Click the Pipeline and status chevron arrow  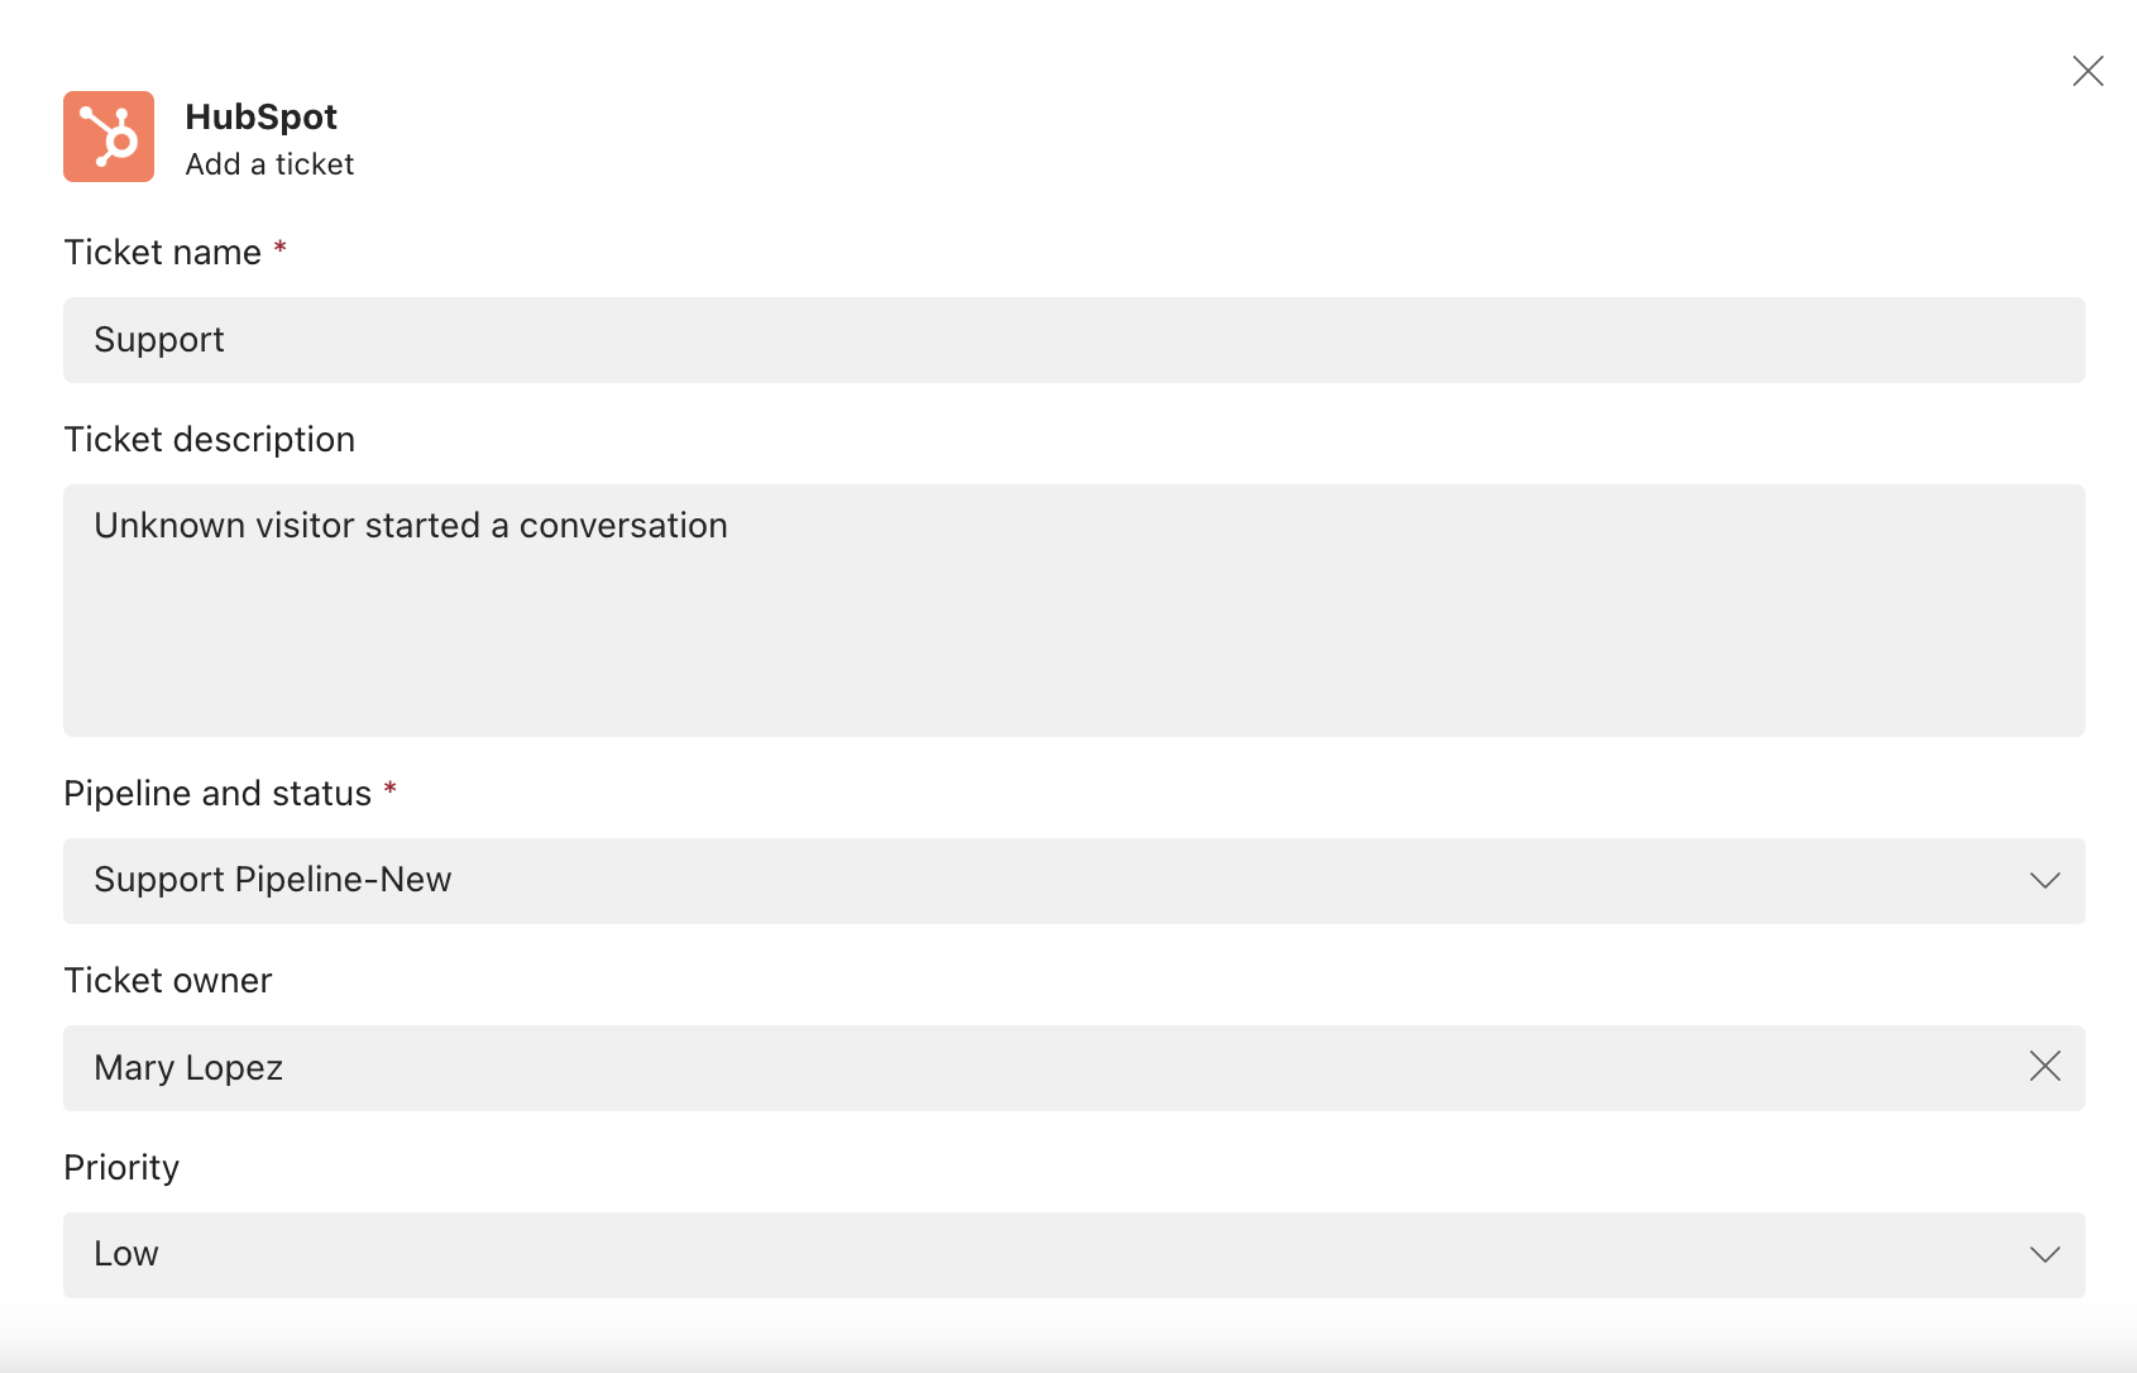tap(2046, 881)
